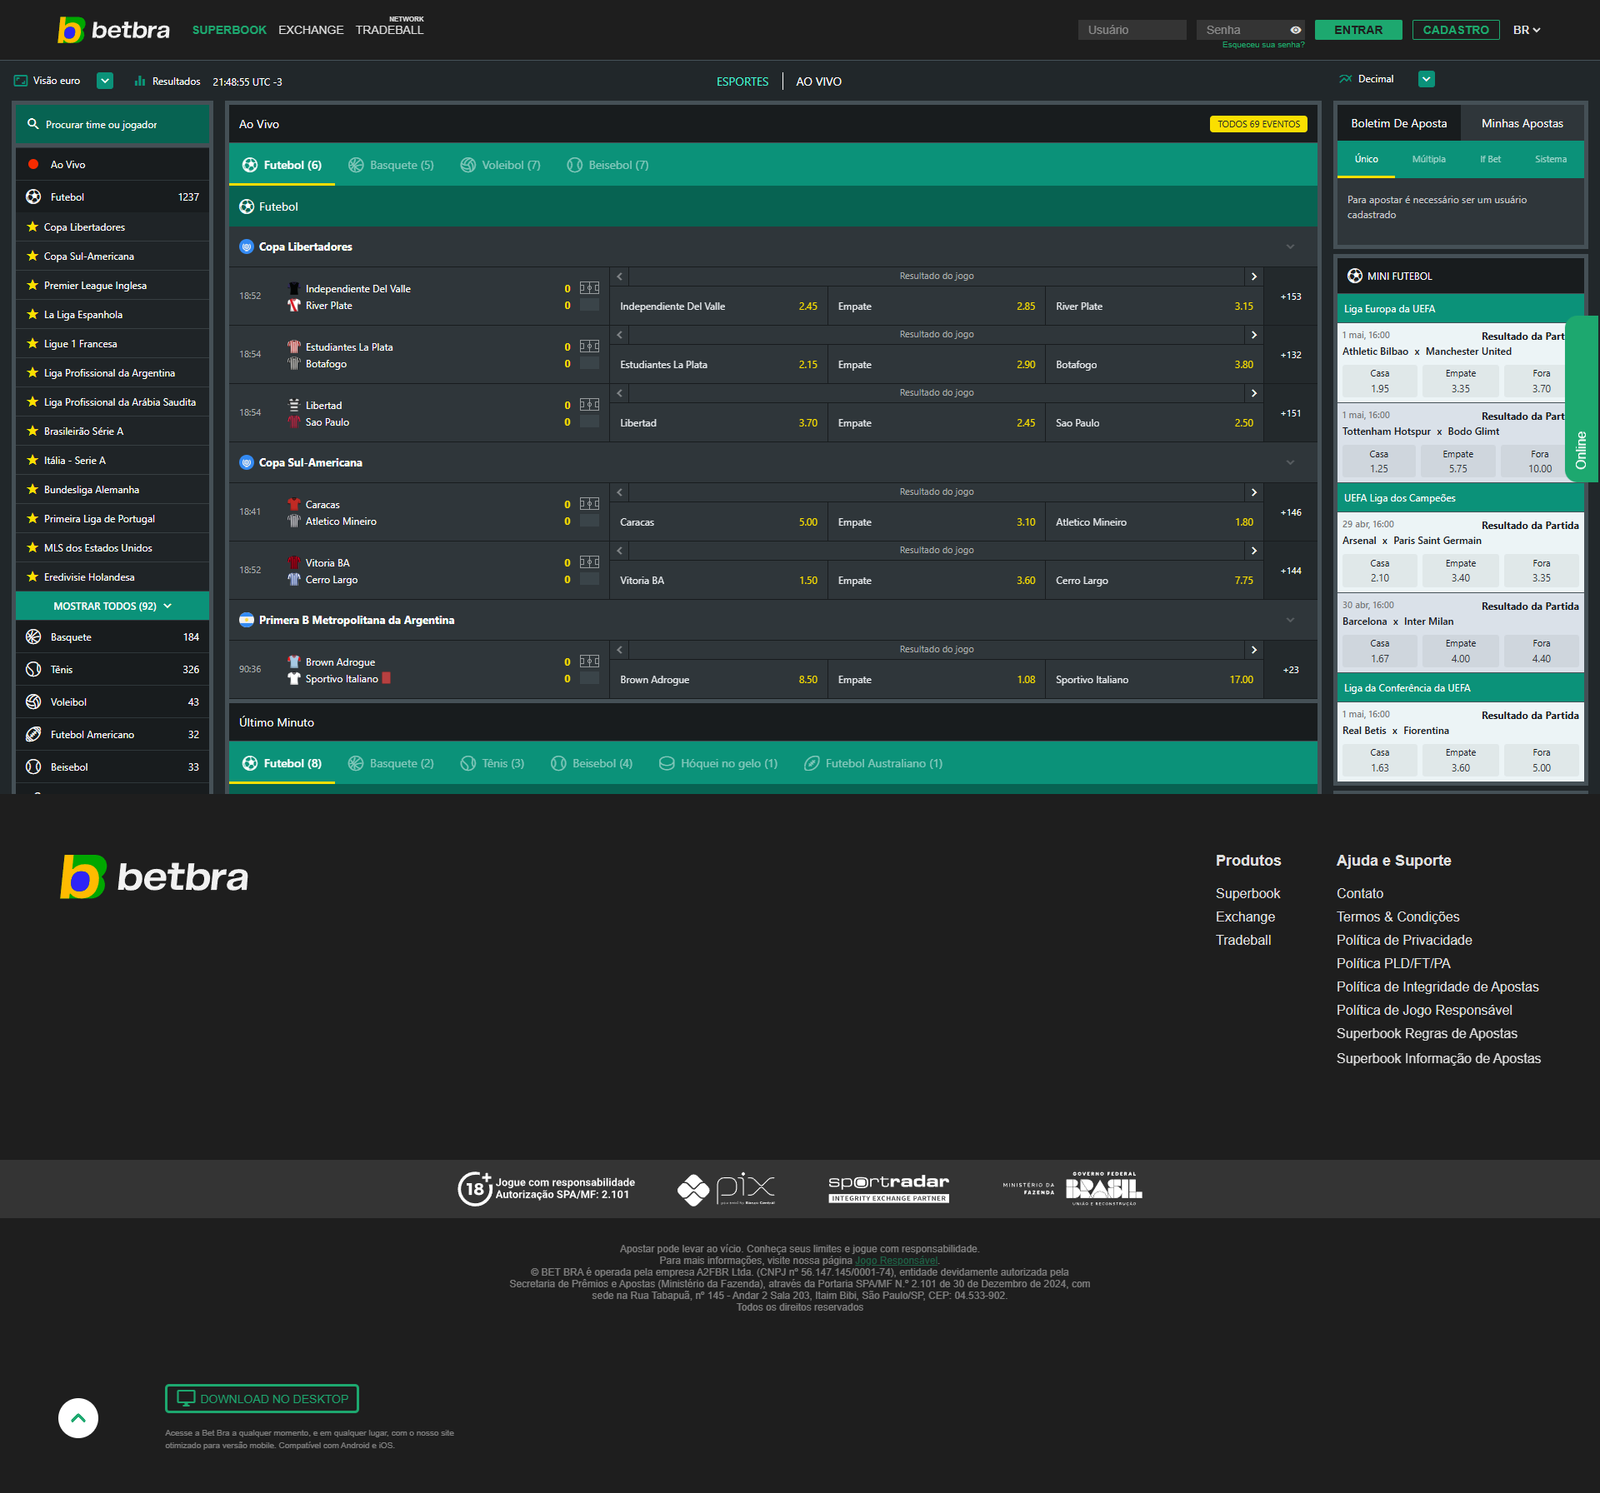
Task: Switch to Basquete (5) live tab
Action: click(391, 165)
